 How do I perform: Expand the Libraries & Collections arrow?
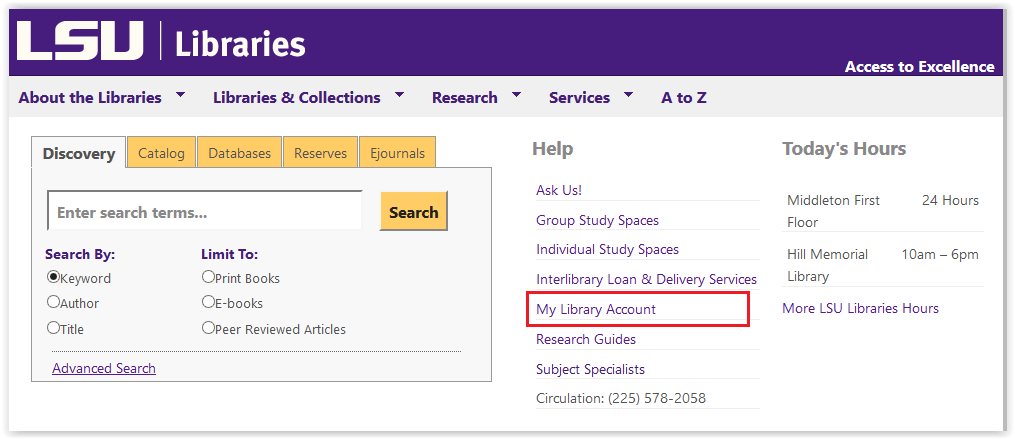pyautogui.click(x=399, y=95)
